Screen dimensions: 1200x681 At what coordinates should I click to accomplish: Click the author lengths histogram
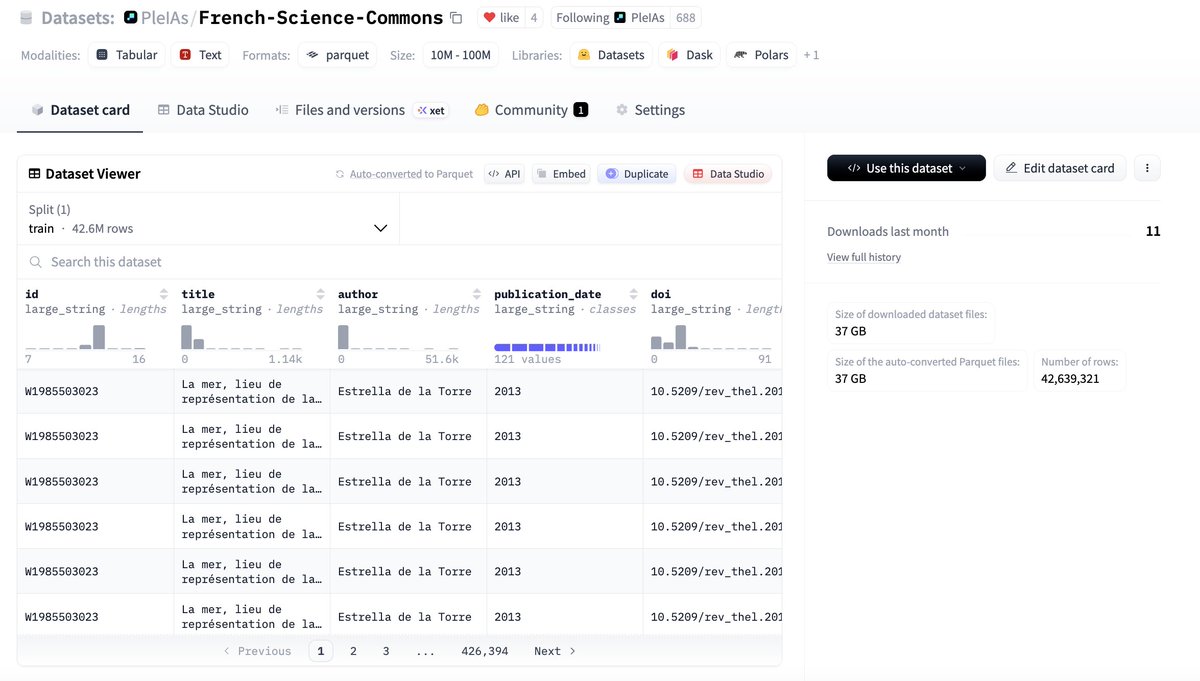click(397, 337)
